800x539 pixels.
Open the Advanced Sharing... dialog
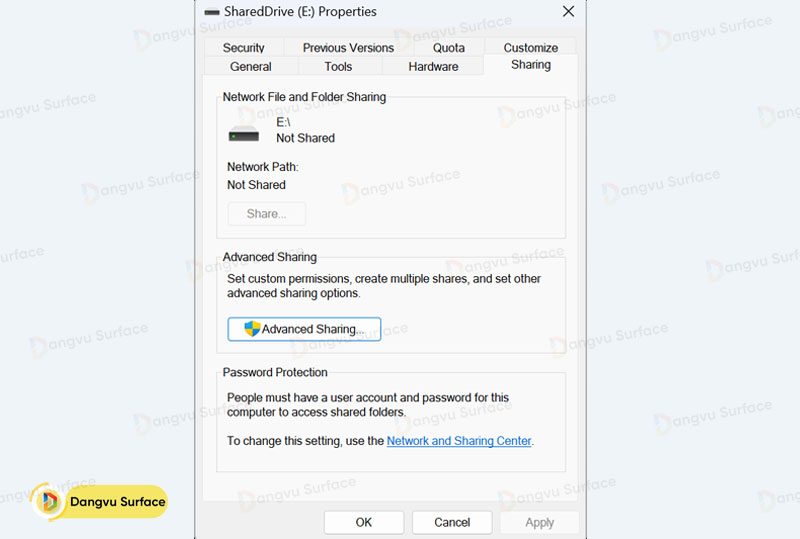[x=304, y=329]
